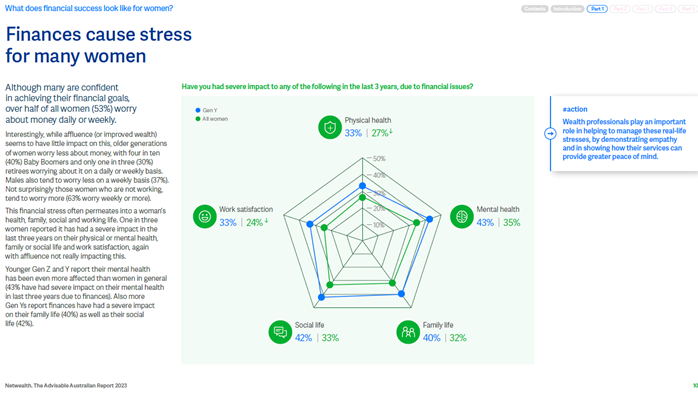Open the Part 3 tab
The height and width of the screenshot is (394, 698).
tap(642, 9)
